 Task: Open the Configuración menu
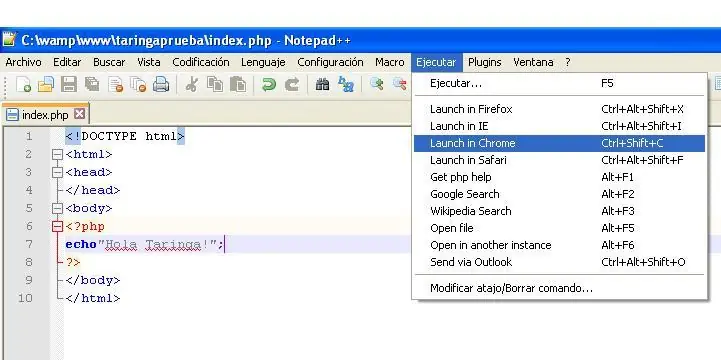point(330,63)
